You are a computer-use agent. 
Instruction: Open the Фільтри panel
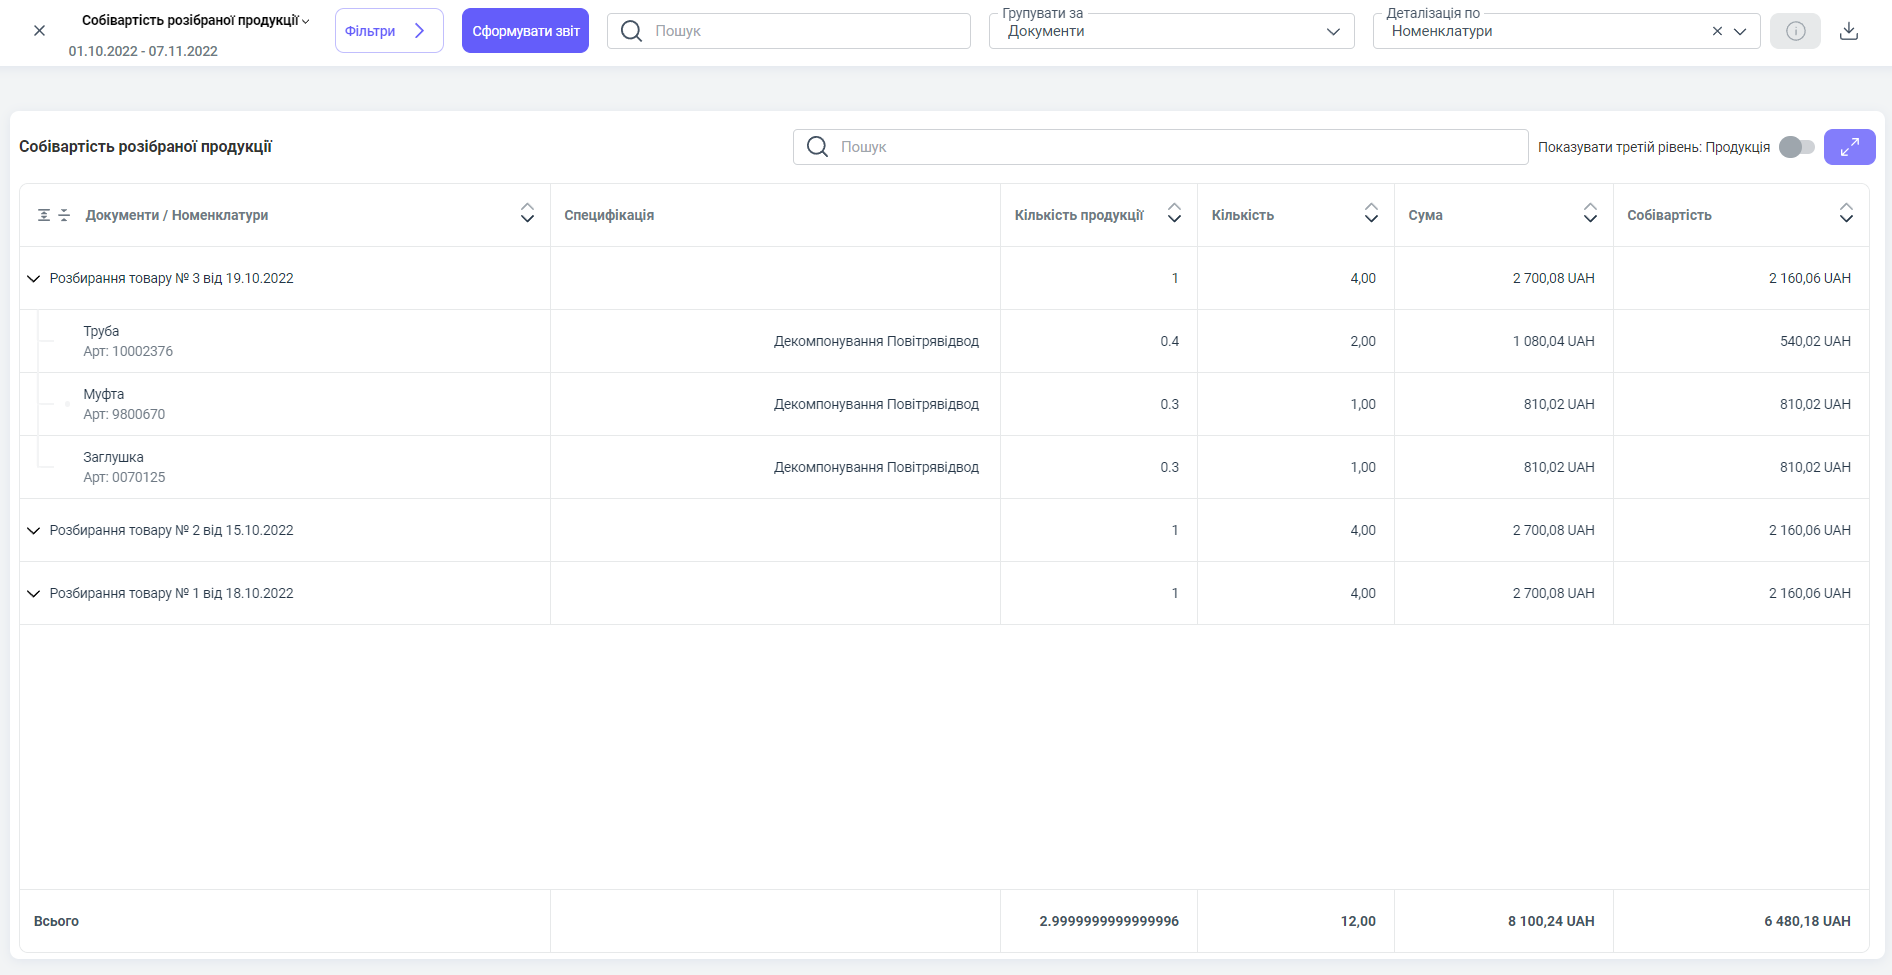(388, 31)
